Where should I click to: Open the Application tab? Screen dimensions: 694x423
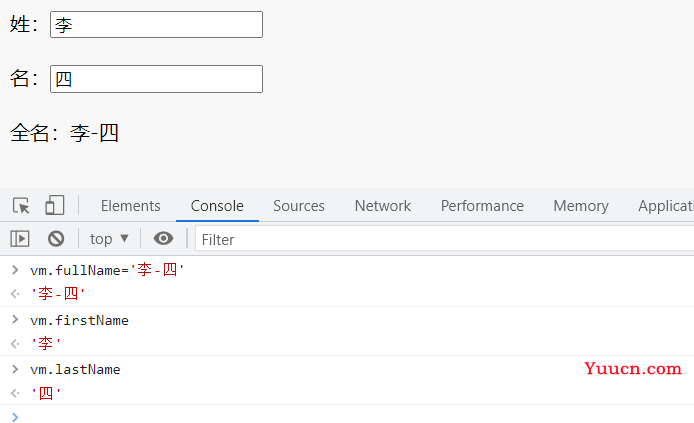(665, 206)
